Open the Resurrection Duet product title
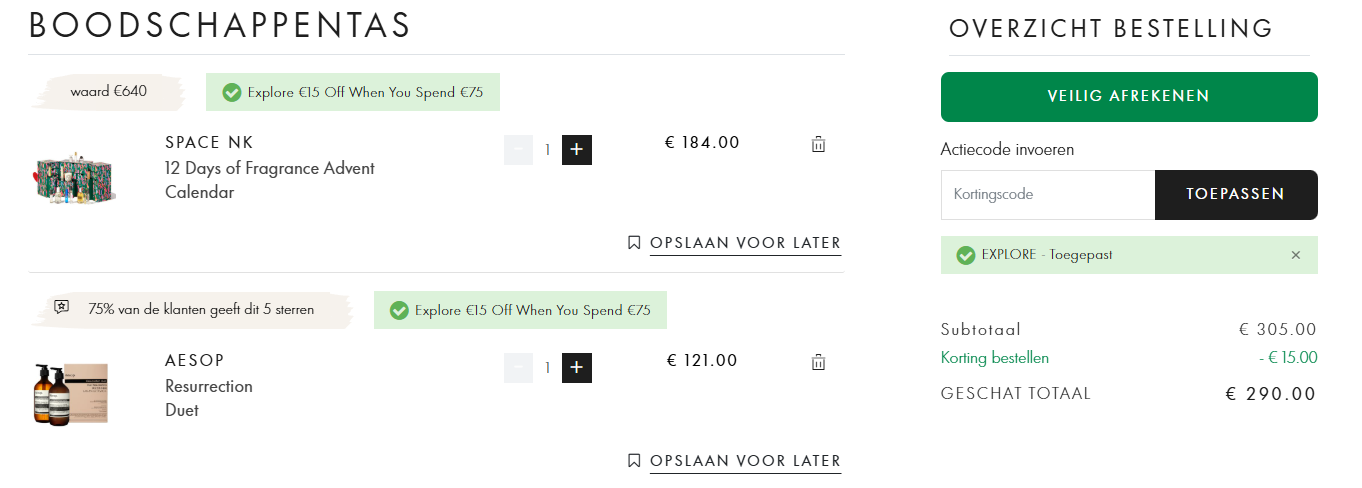Image resolution: width=1362 pixels, height=488 pixels. tap(209, 398)
